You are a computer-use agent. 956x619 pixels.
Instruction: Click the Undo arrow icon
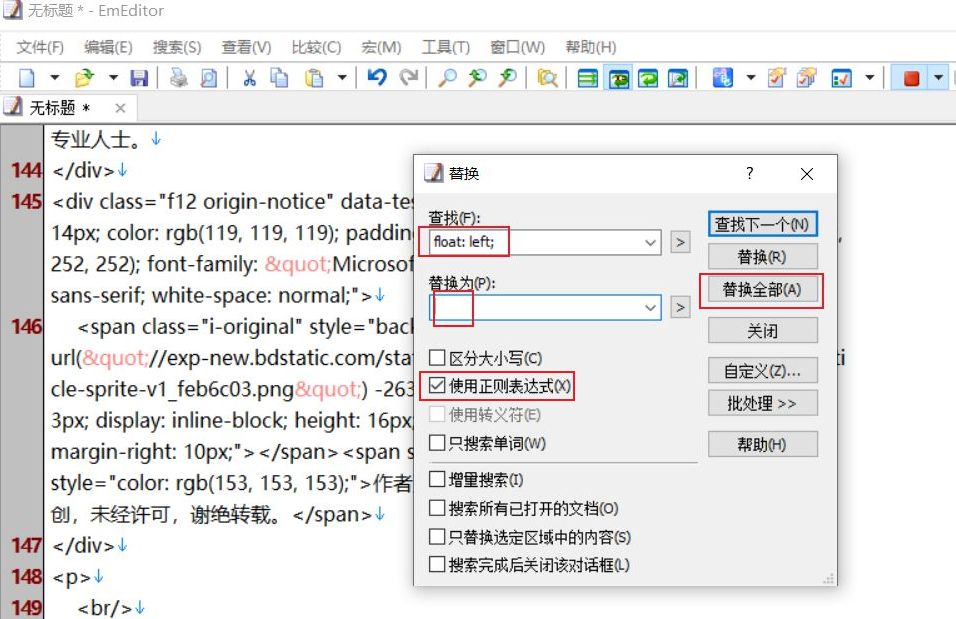tap(376, 78)
